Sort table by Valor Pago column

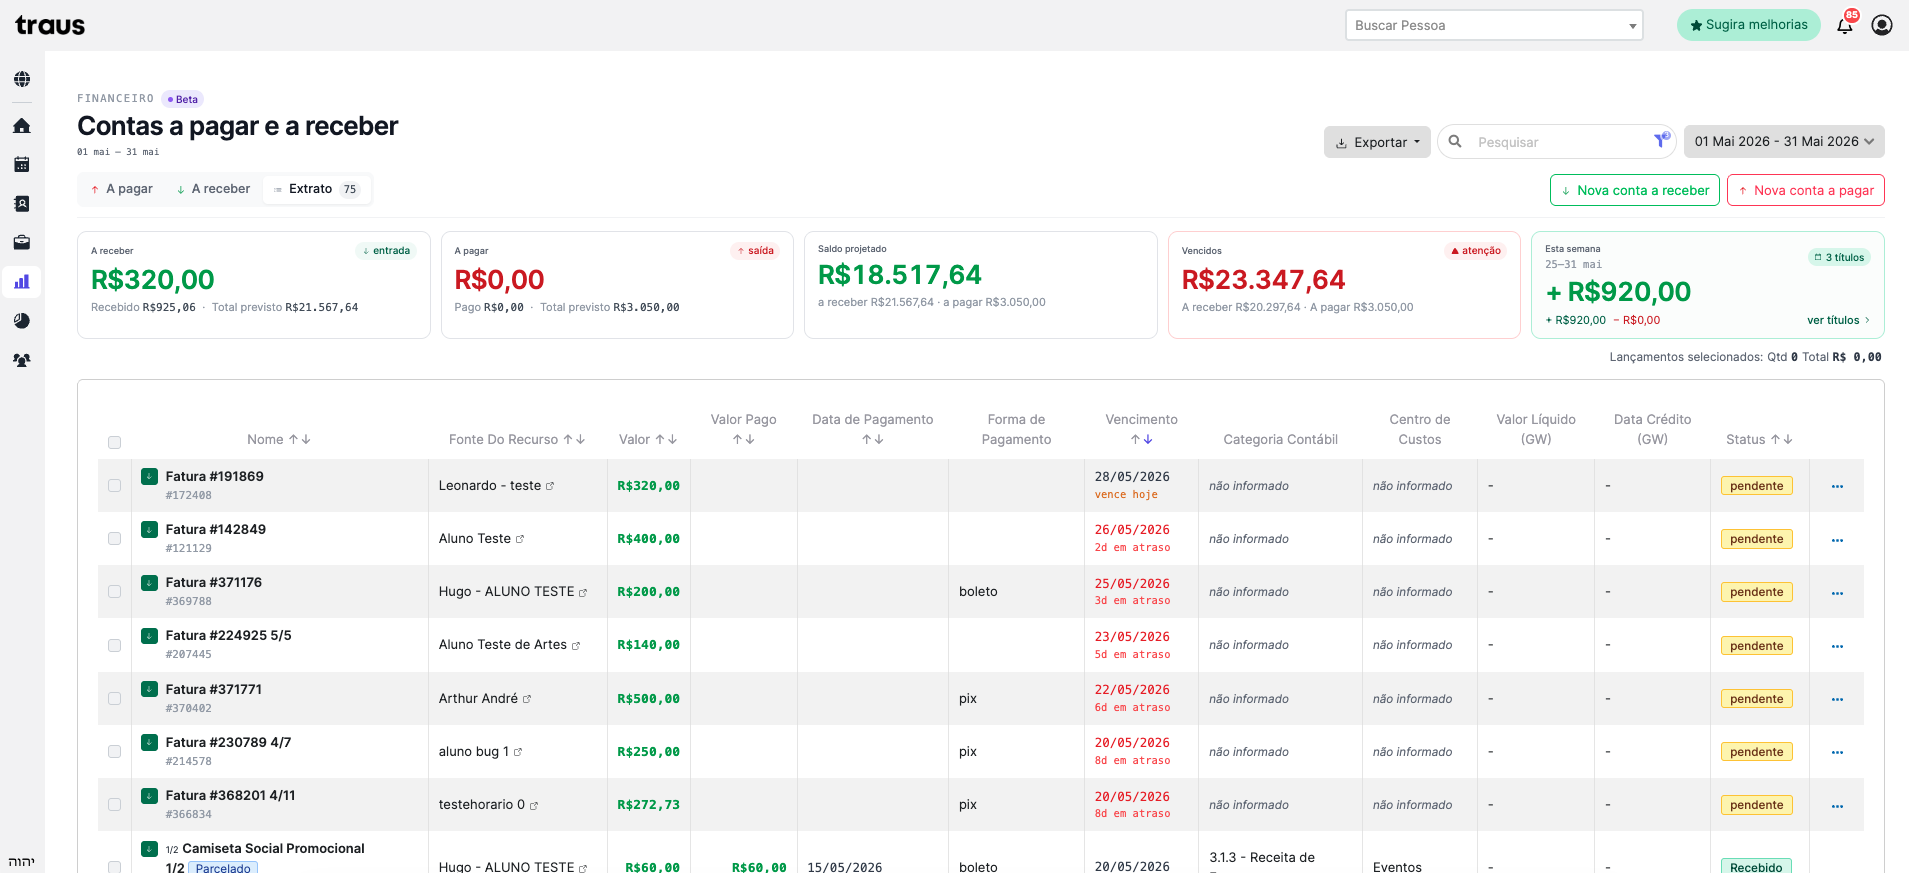[743, 439]
